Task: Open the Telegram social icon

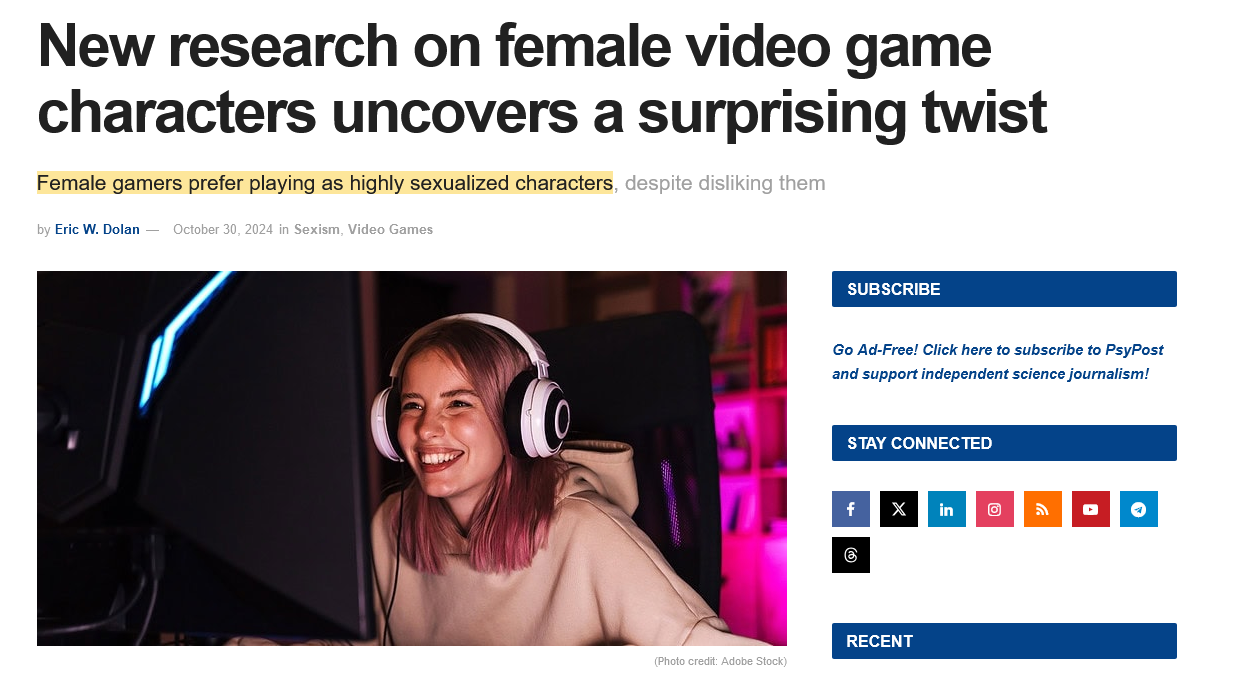Action: pyautogui.click(x=1139, y=509)
